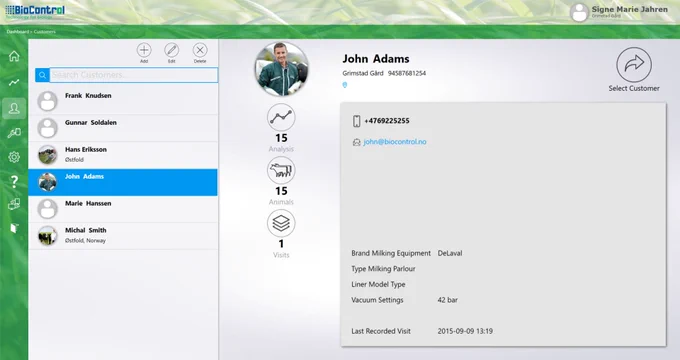
Task: Open email link john@biocontrol.no
Action: (x=395, y=142)
